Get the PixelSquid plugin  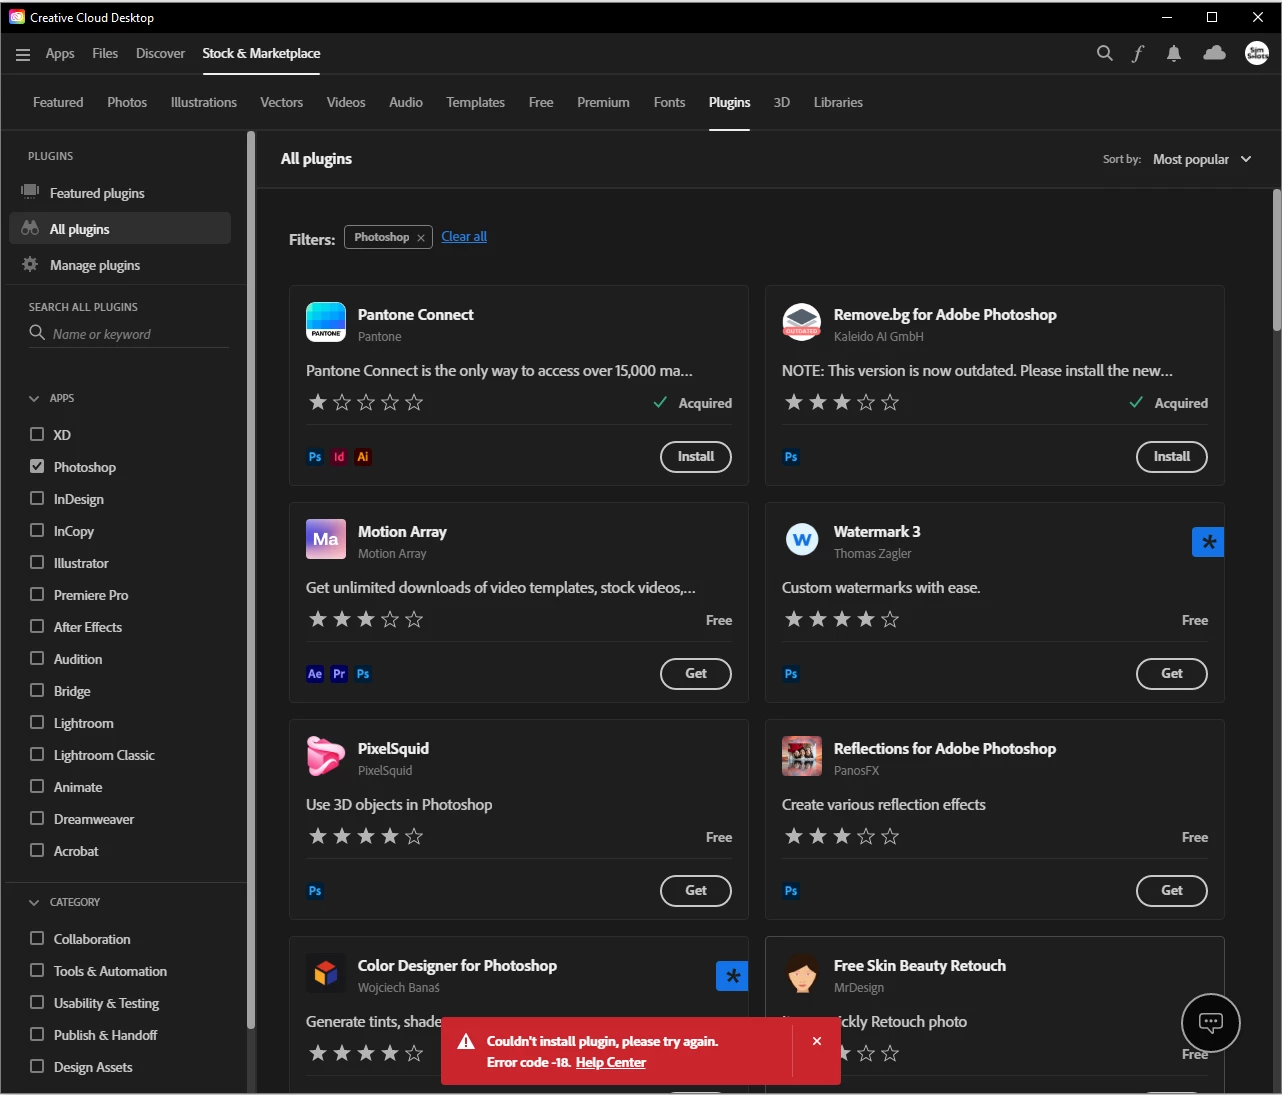[x=696, y=891]
